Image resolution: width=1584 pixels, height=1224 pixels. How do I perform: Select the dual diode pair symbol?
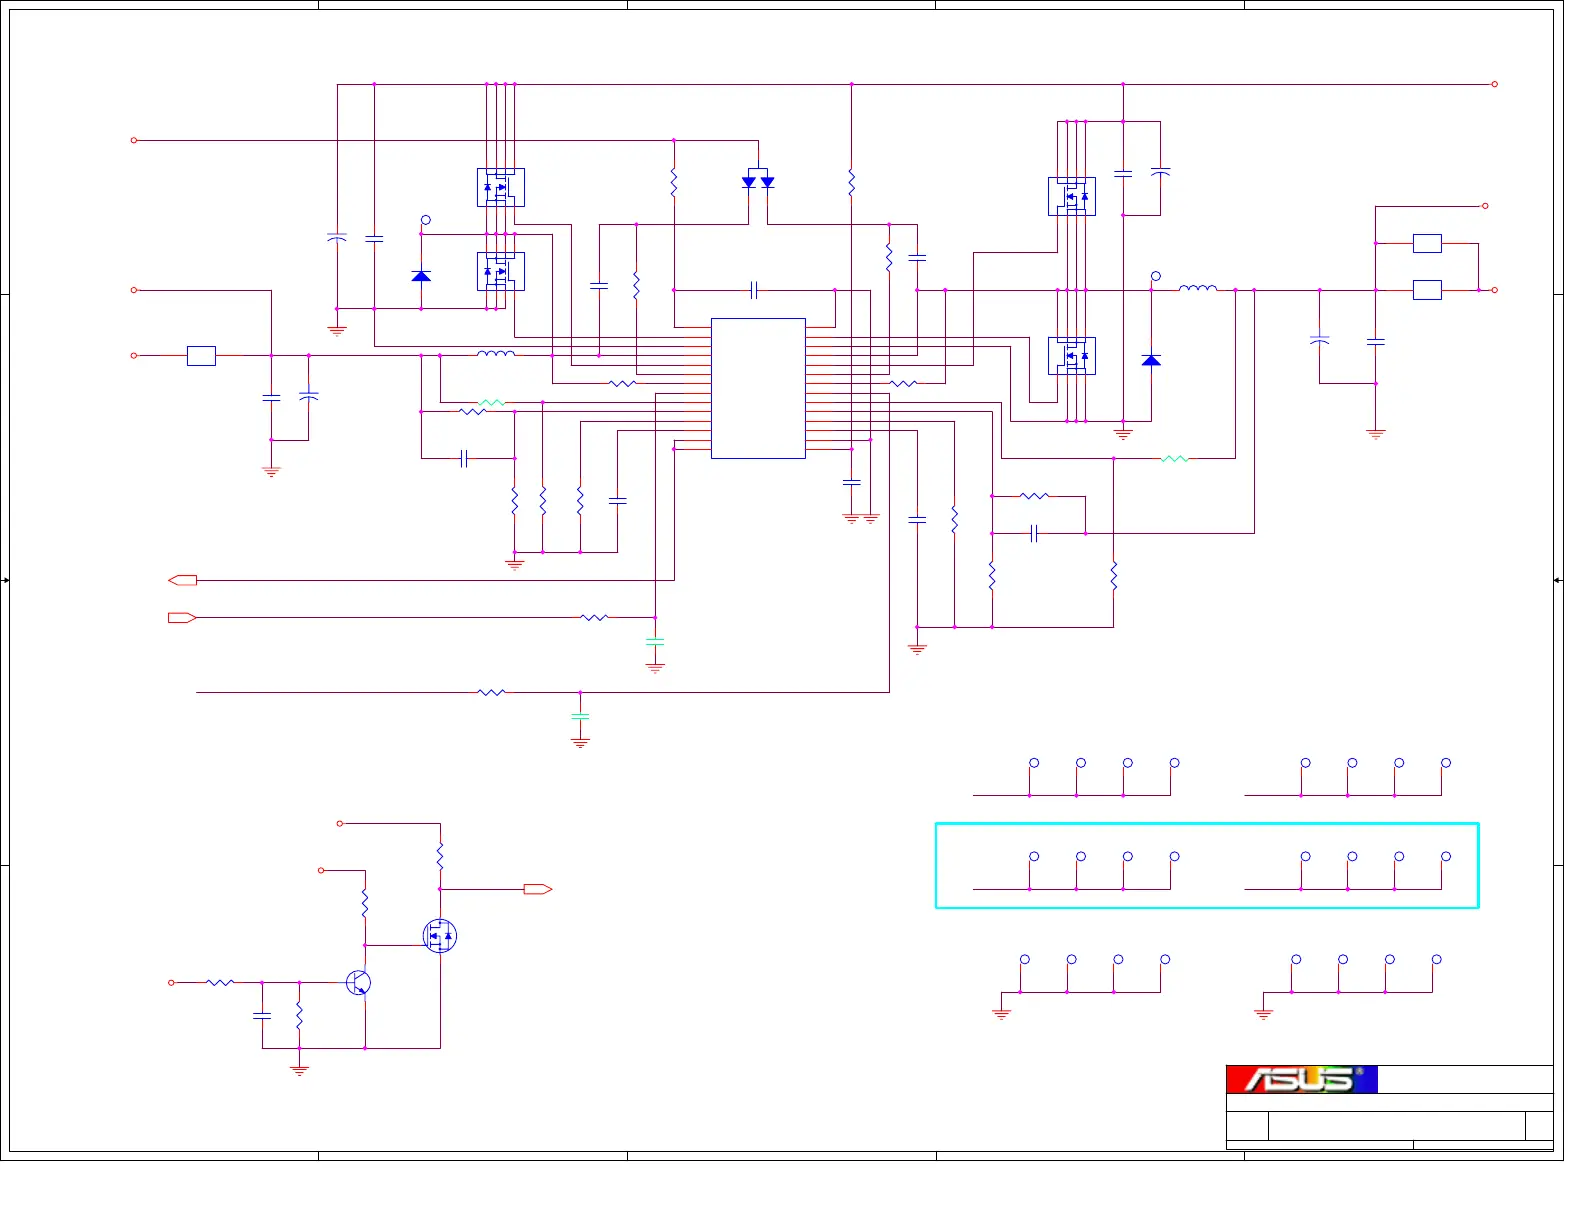(x=758, y=182)
